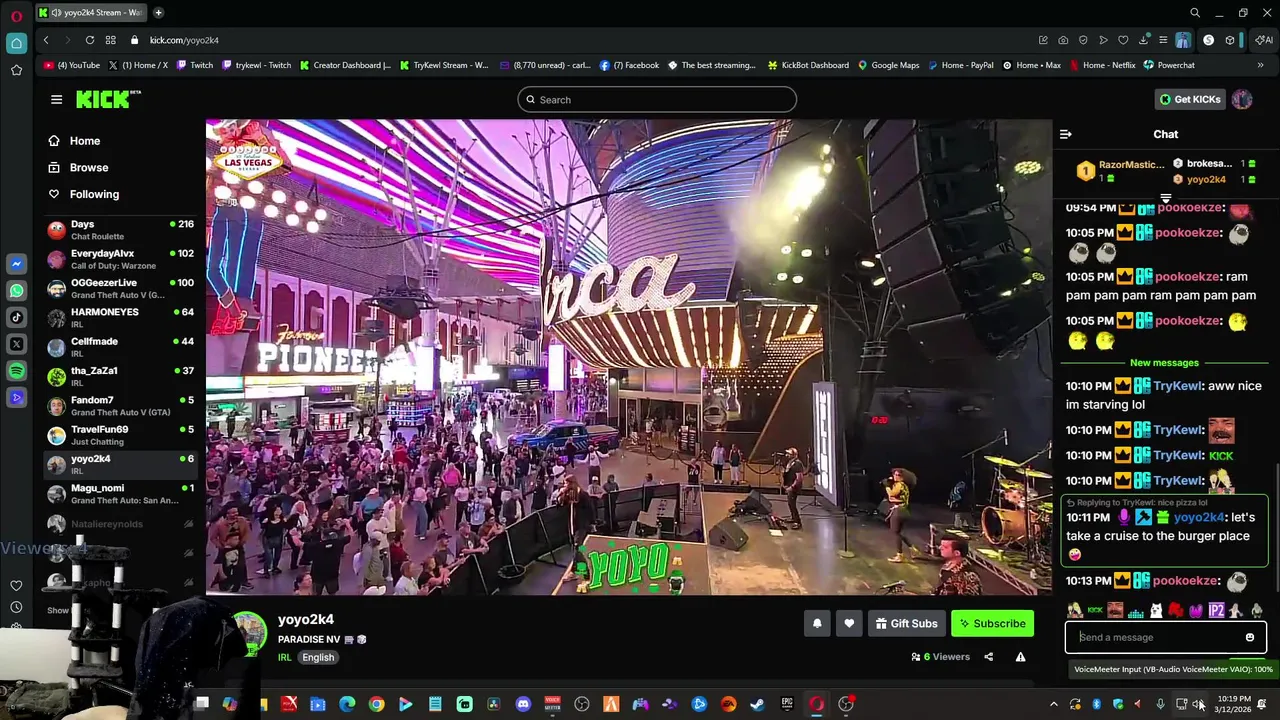Open TikTok in the Opera sidebar
Screen dimensions: 1280x720
16,317
